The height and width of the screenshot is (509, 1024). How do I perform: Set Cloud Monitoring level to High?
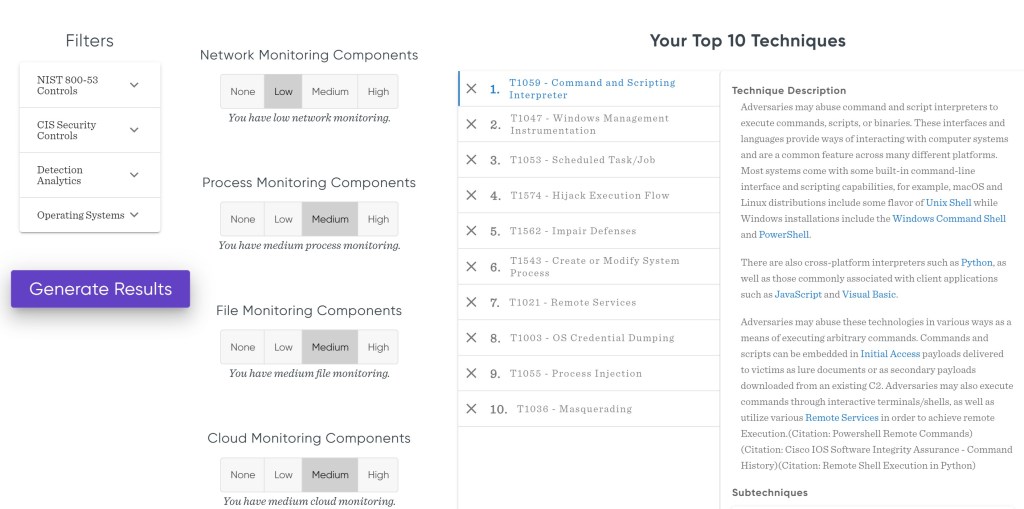[x=378, y=475]
